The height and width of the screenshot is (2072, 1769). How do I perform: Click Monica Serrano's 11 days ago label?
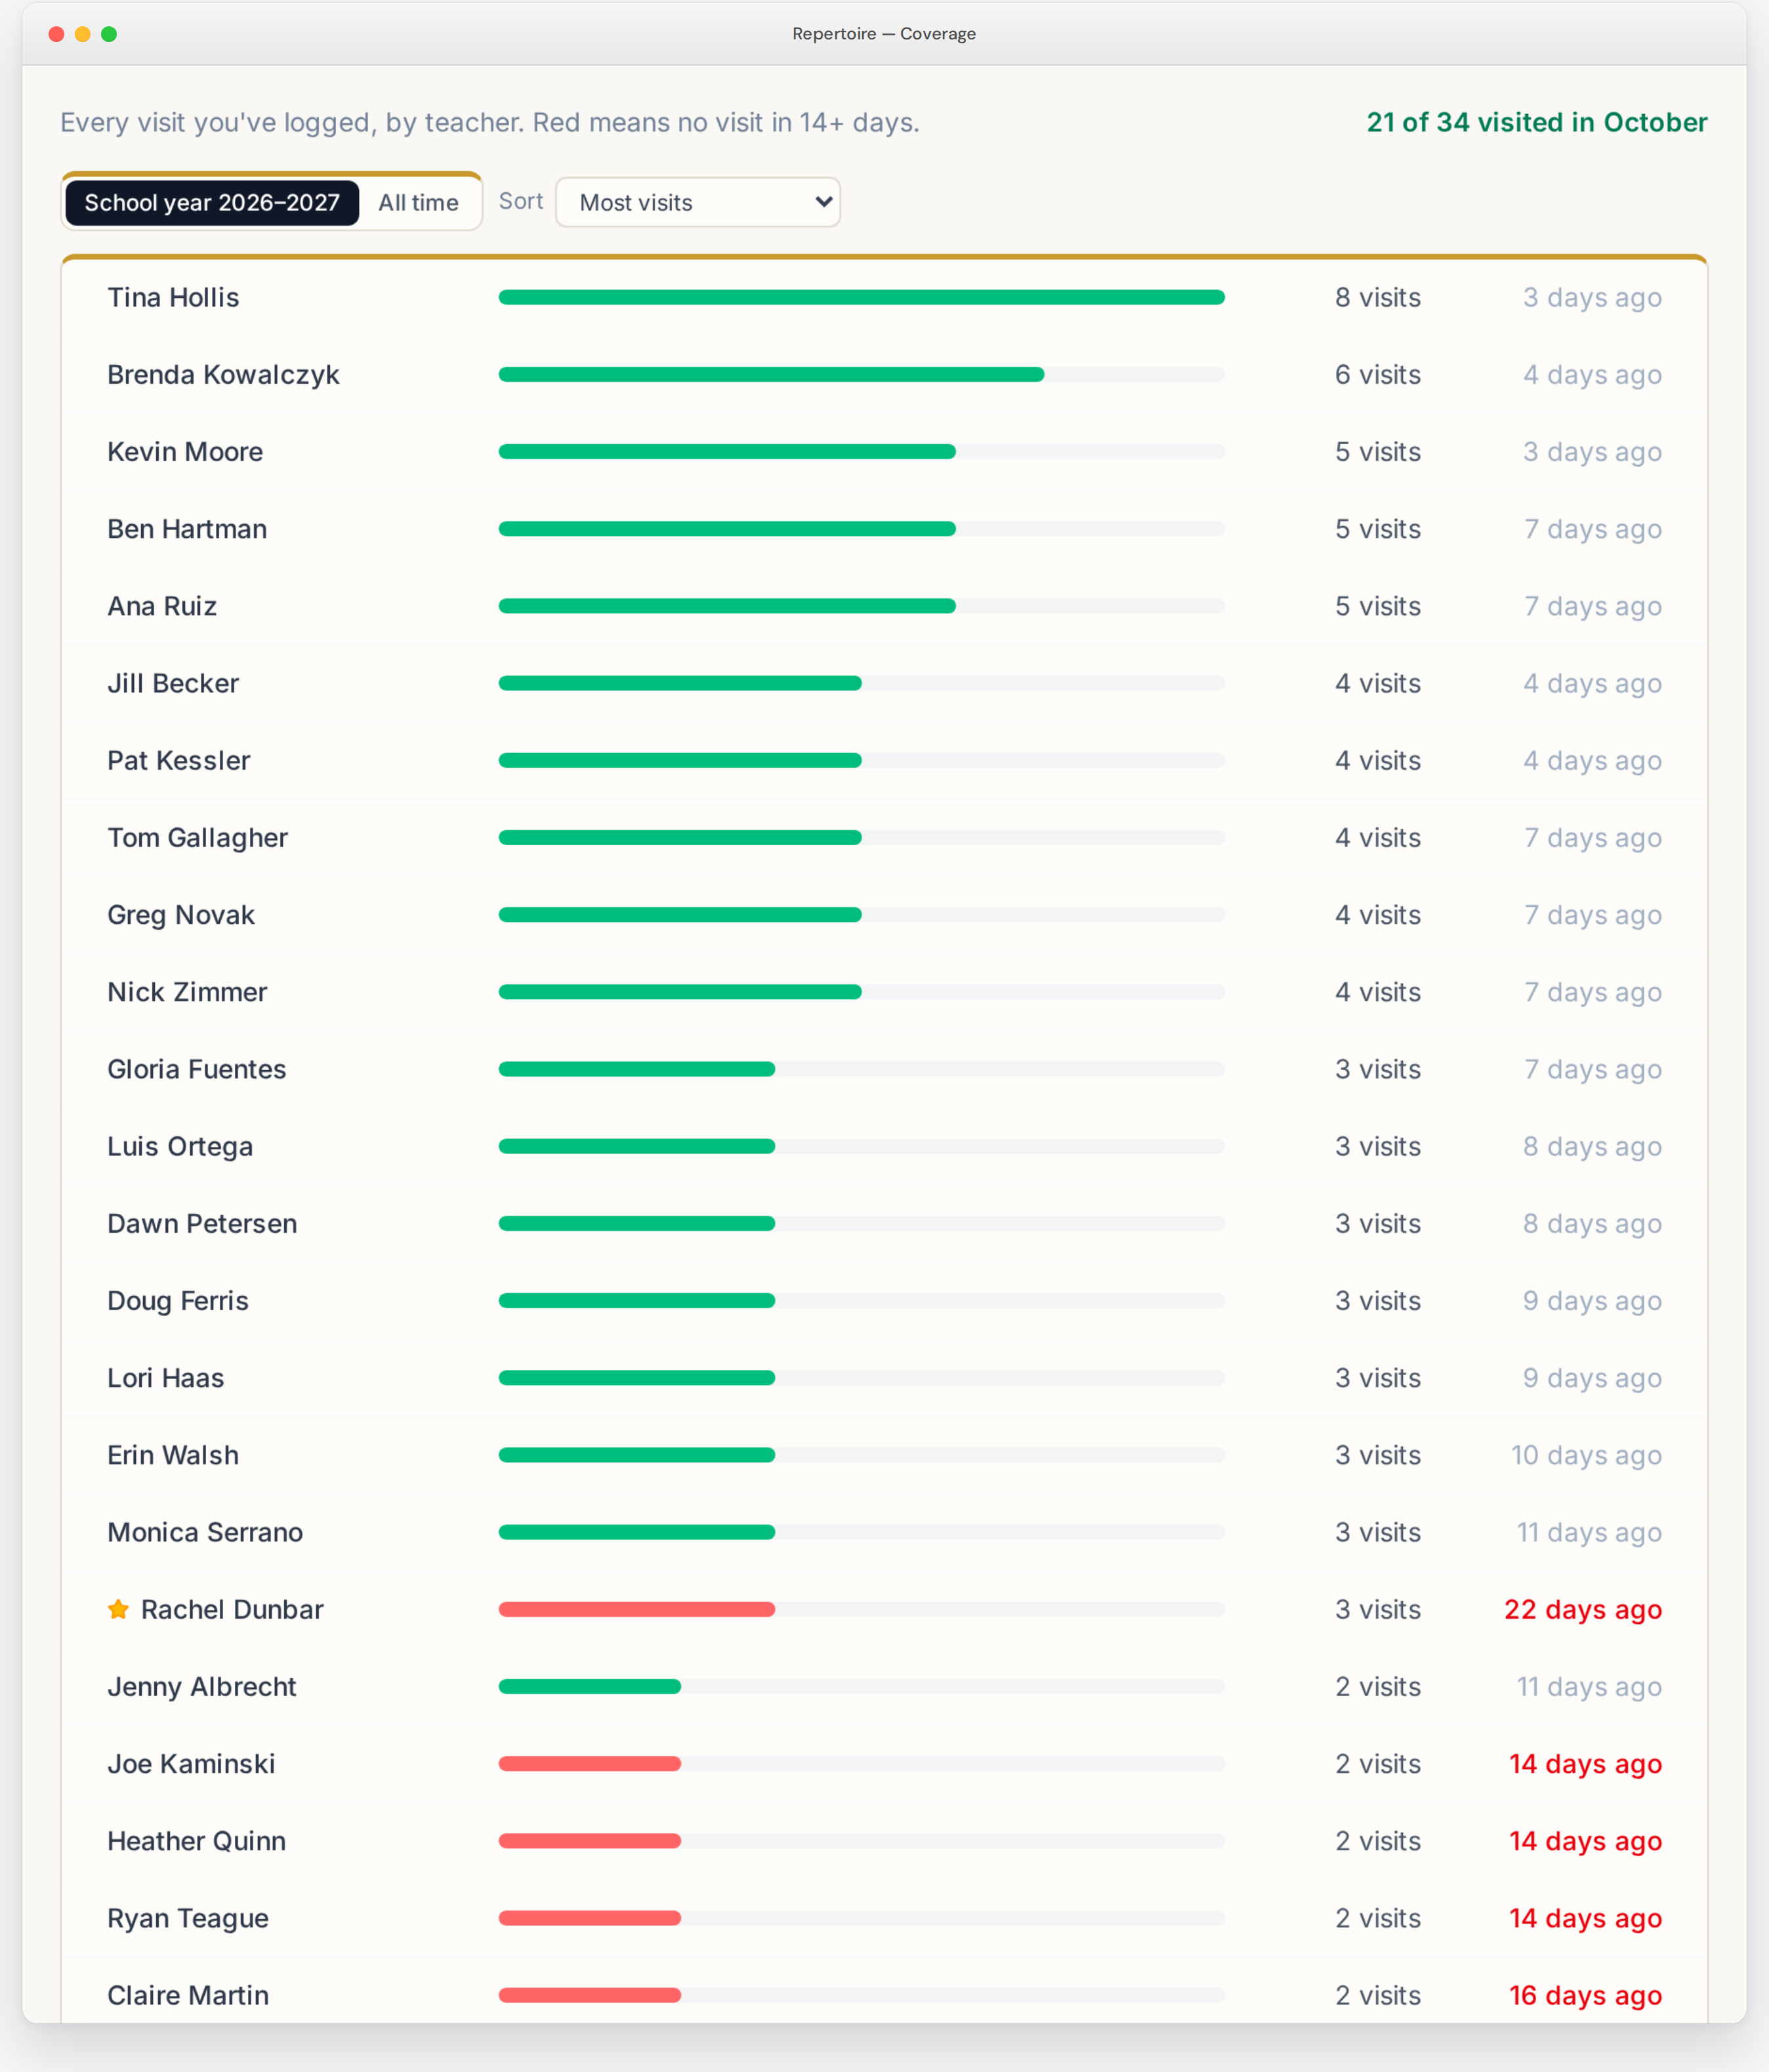pos(1589,1532)
